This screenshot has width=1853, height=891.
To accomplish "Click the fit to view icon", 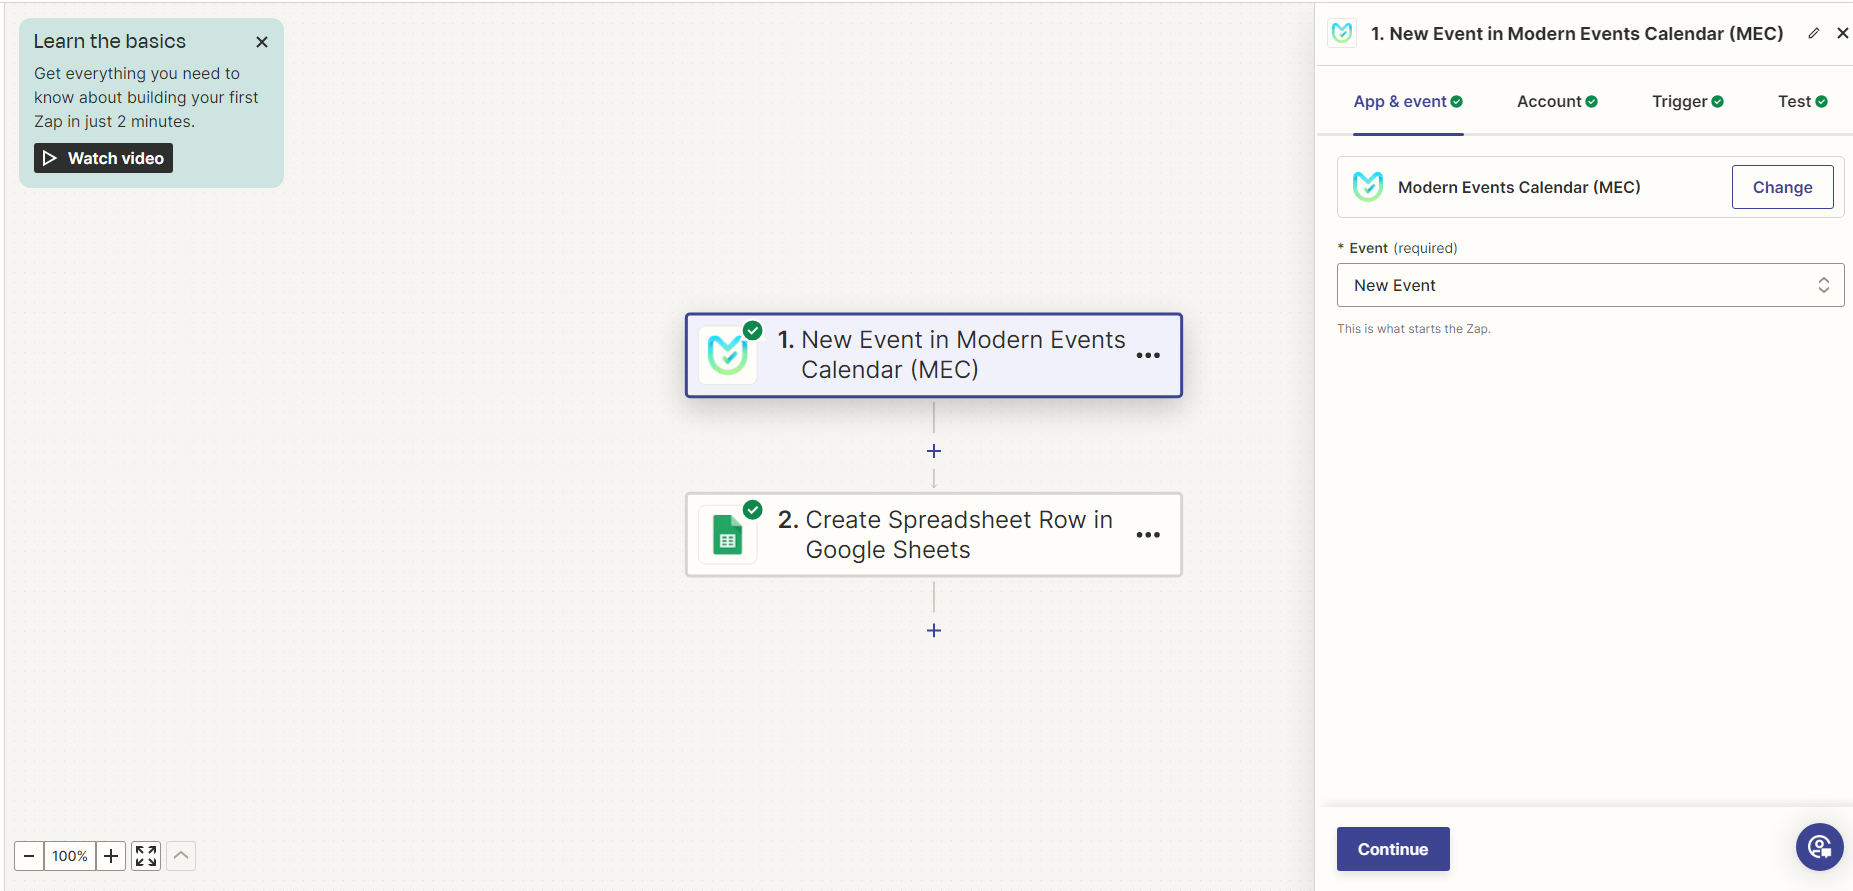I will point(146,856).
